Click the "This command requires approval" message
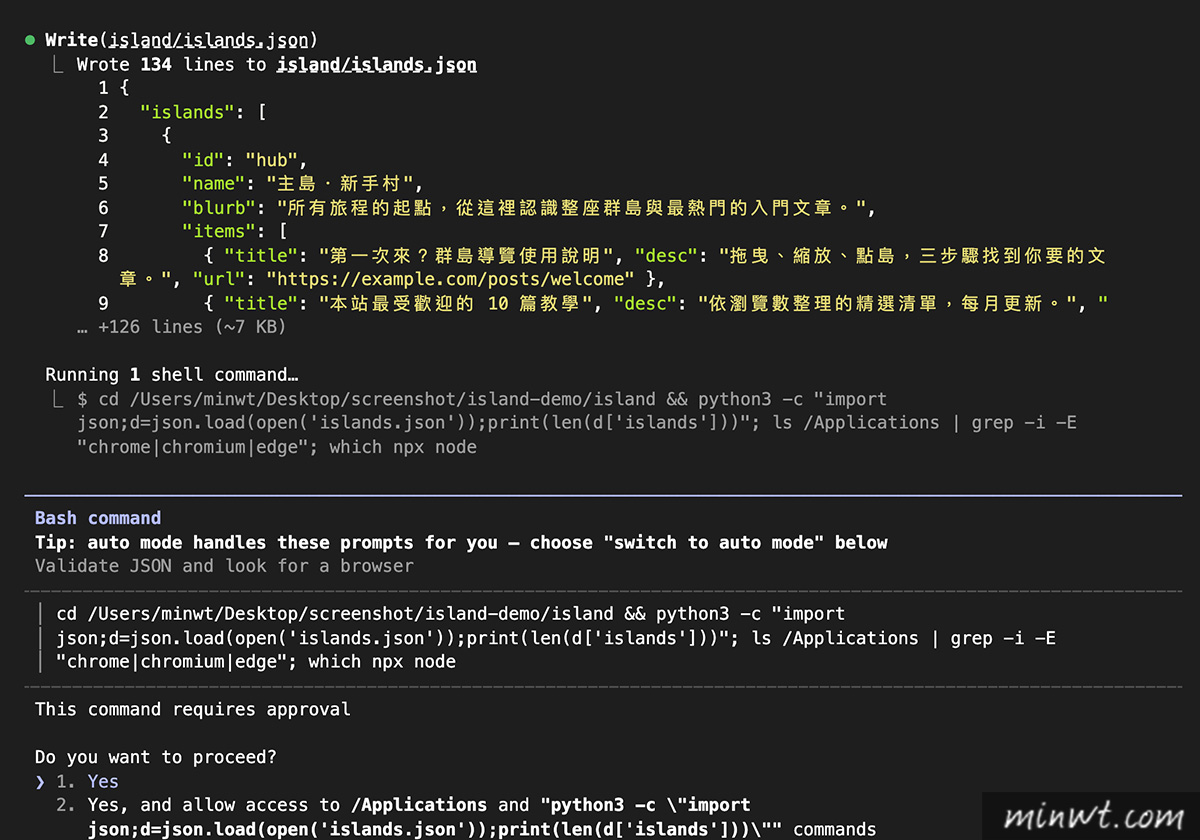 click(x=192, y=709)
